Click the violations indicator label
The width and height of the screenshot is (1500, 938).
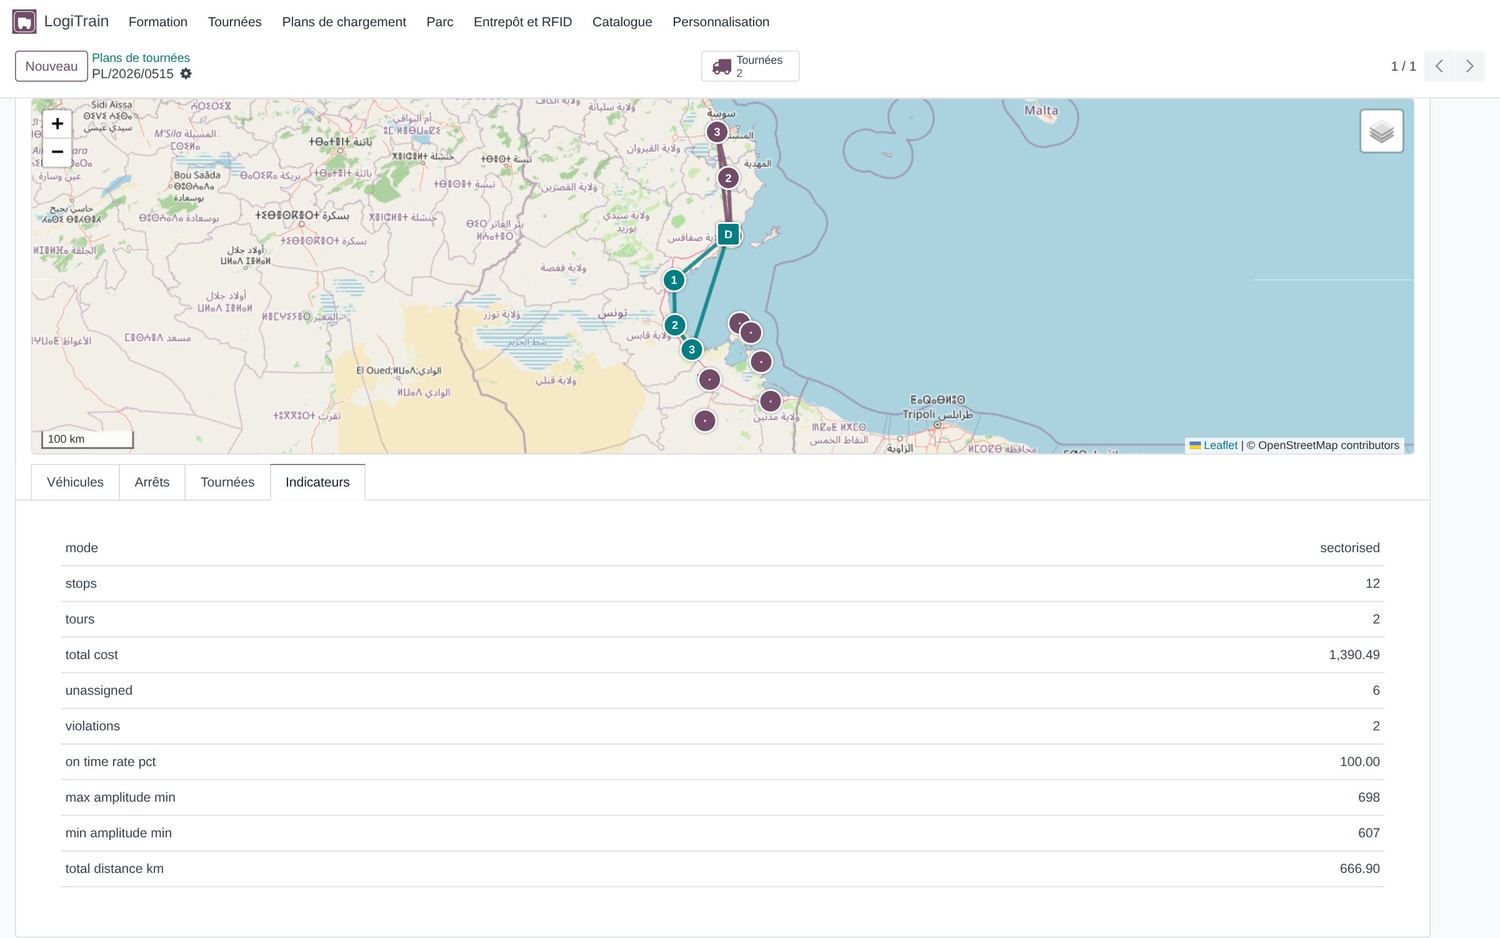pos(93,726)
